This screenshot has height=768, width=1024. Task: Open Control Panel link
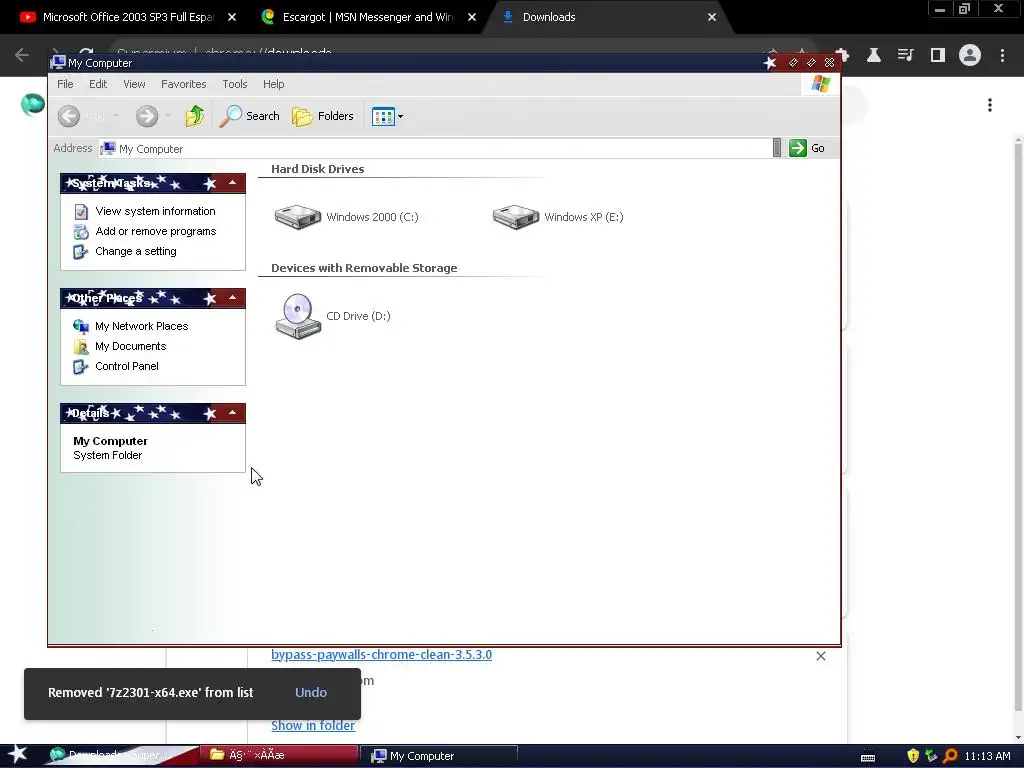pos(127,366)
